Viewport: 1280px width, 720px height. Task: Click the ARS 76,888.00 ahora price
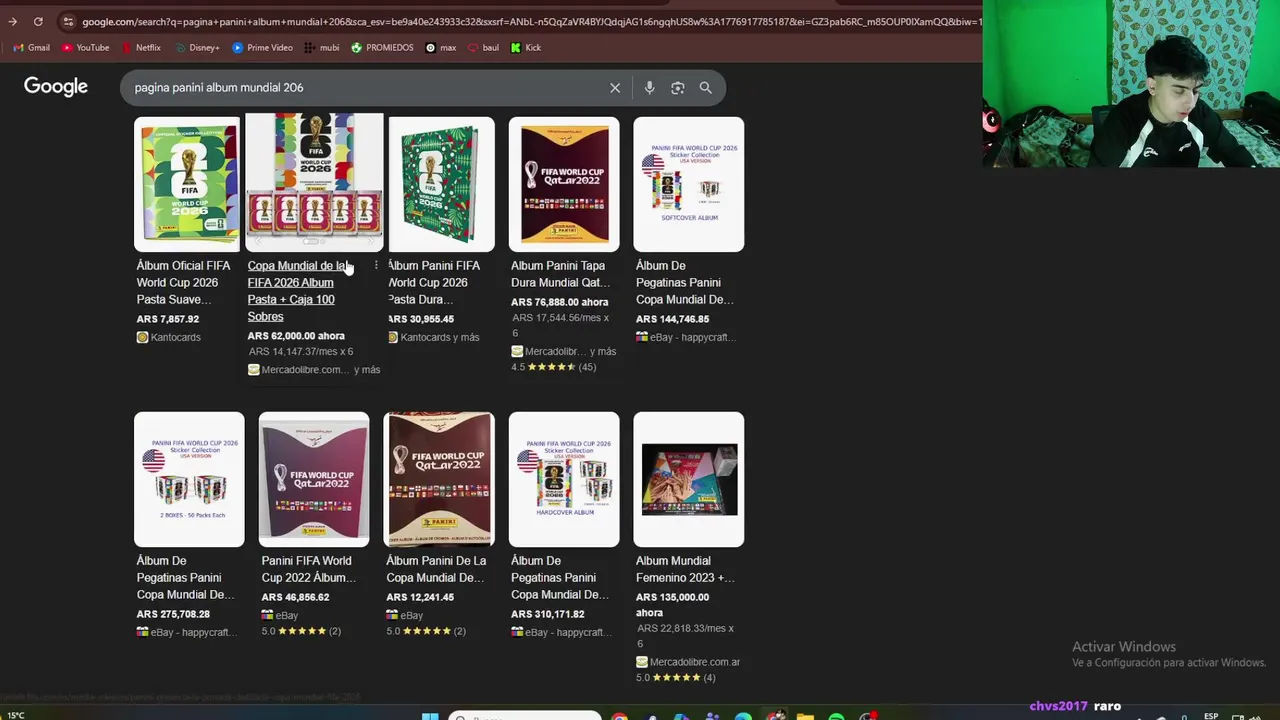pyautogui.click(x=560, y=302)
